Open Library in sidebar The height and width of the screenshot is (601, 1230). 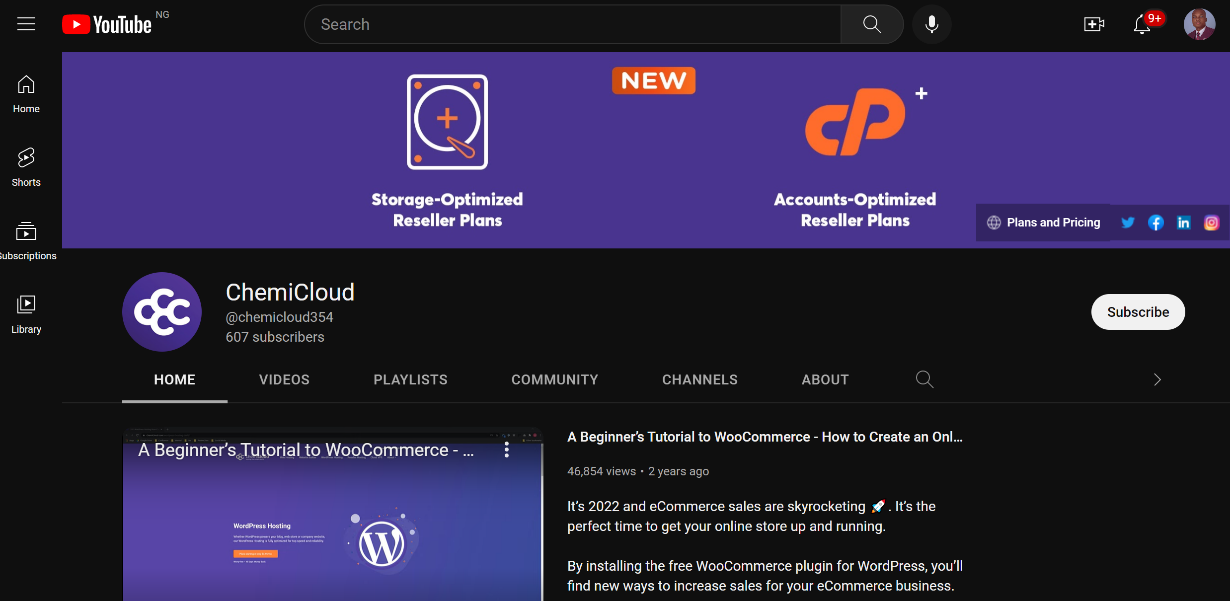pyautogui.click(x=26, y=314)
